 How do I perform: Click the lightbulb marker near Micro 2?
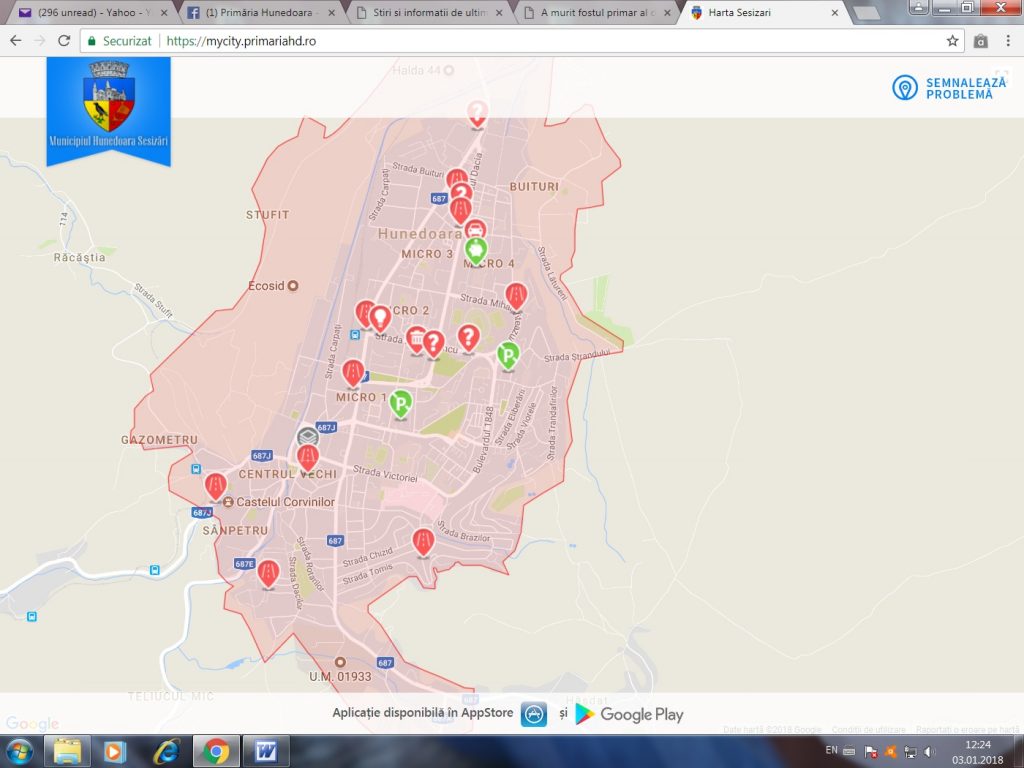click(x=379, y=317)
